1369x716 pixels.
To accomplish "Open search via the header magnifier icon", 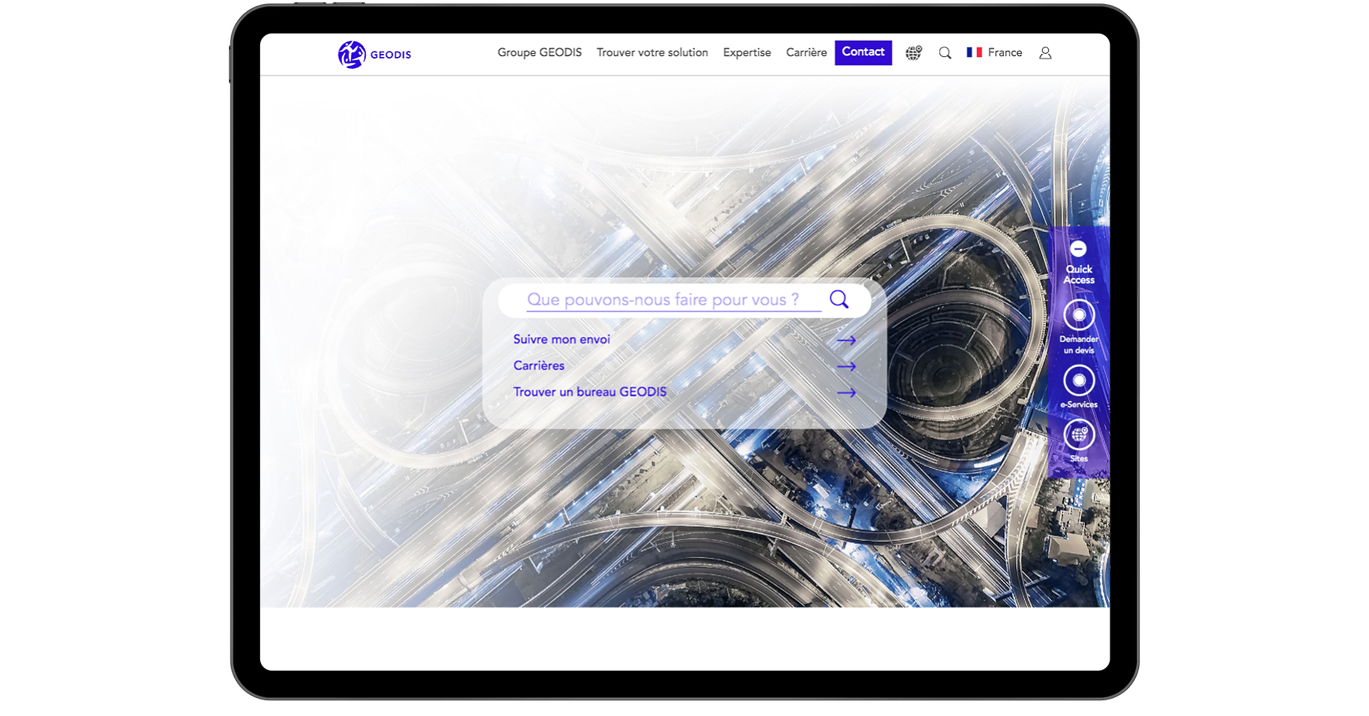I will click(x=945, y=53).
